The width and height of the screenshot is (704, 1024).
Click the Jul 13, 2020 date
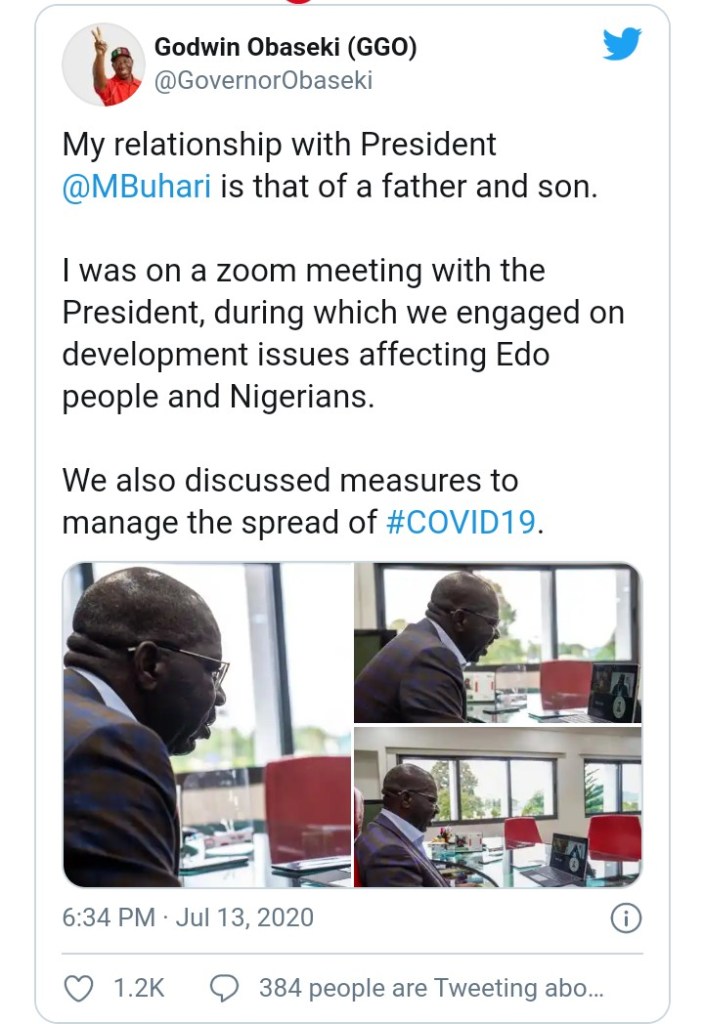point(243,918)
